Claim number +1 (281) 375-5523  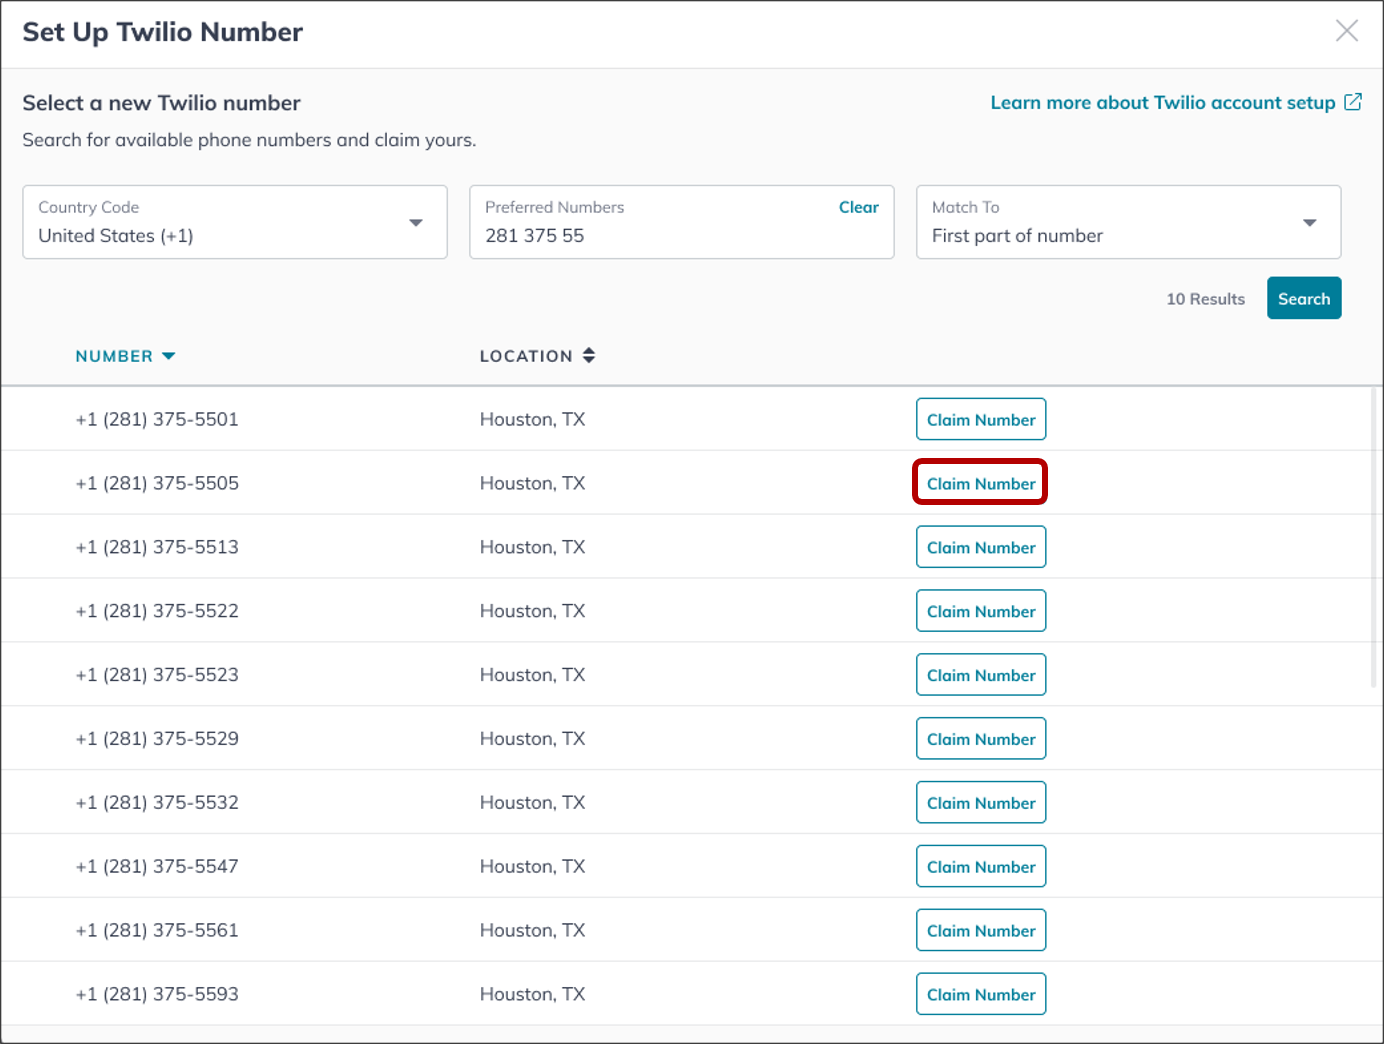[980, 676]
